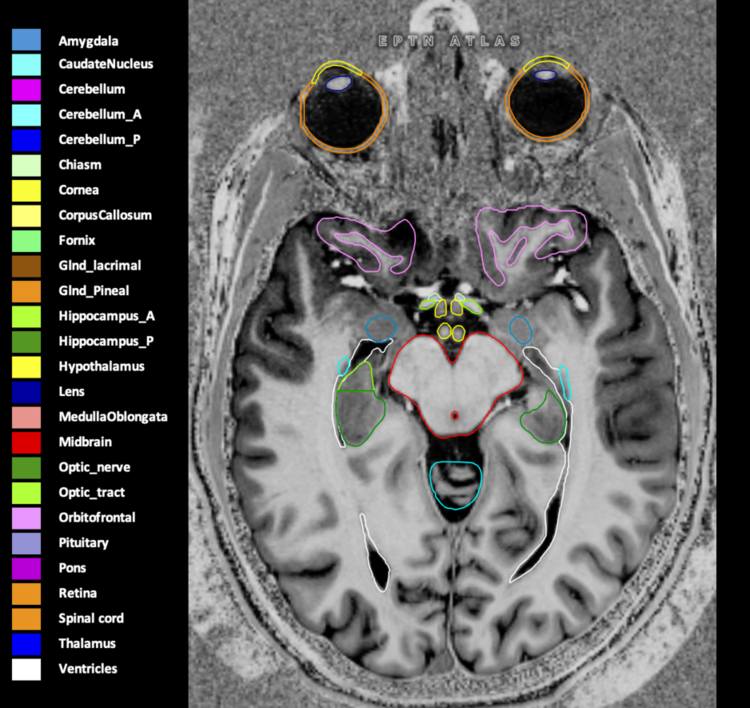Pick the Optic_tract lime swatch
750x708 pixels.
(x=26, y=493)
